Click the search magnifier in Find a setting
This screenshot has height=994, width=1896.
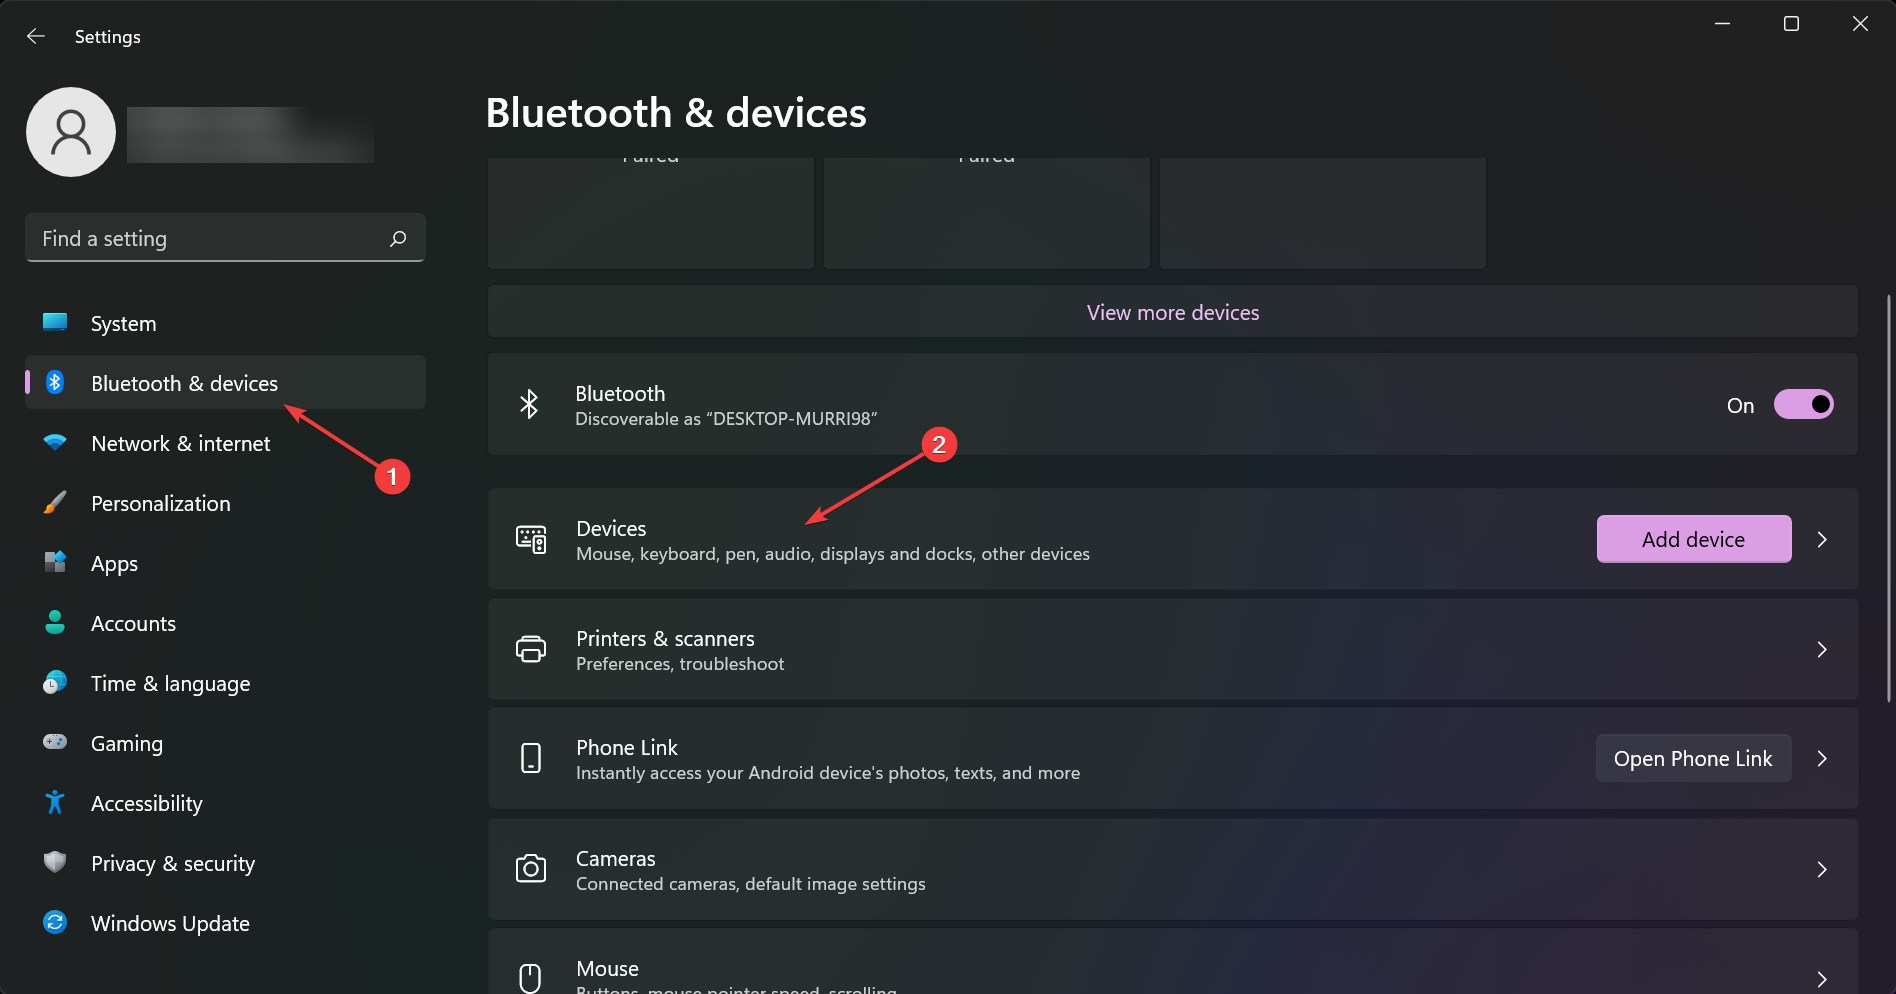coord(396,238)
